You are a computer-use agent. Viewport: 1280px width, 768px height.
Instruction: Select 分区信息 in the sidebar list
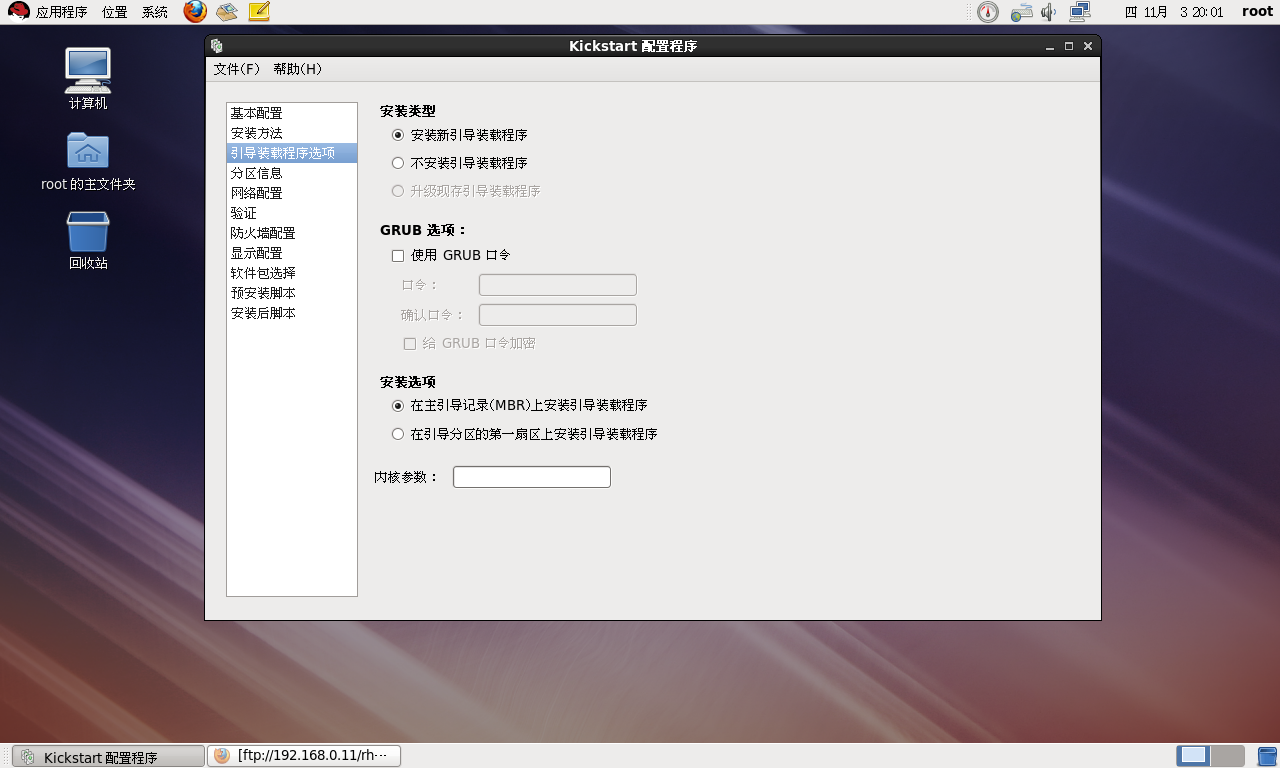pos(292,173)
